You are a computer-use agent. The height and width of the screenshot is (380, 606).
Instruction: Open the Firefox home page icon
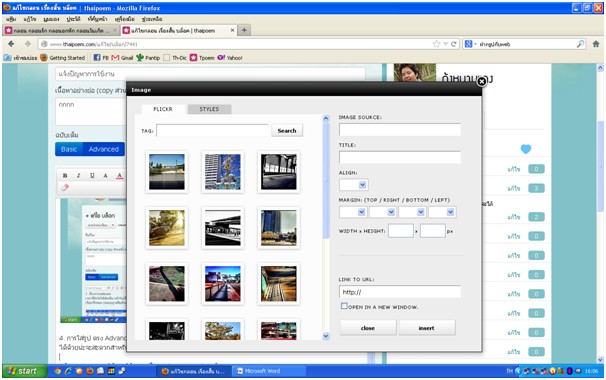click(x=596, y=44)
